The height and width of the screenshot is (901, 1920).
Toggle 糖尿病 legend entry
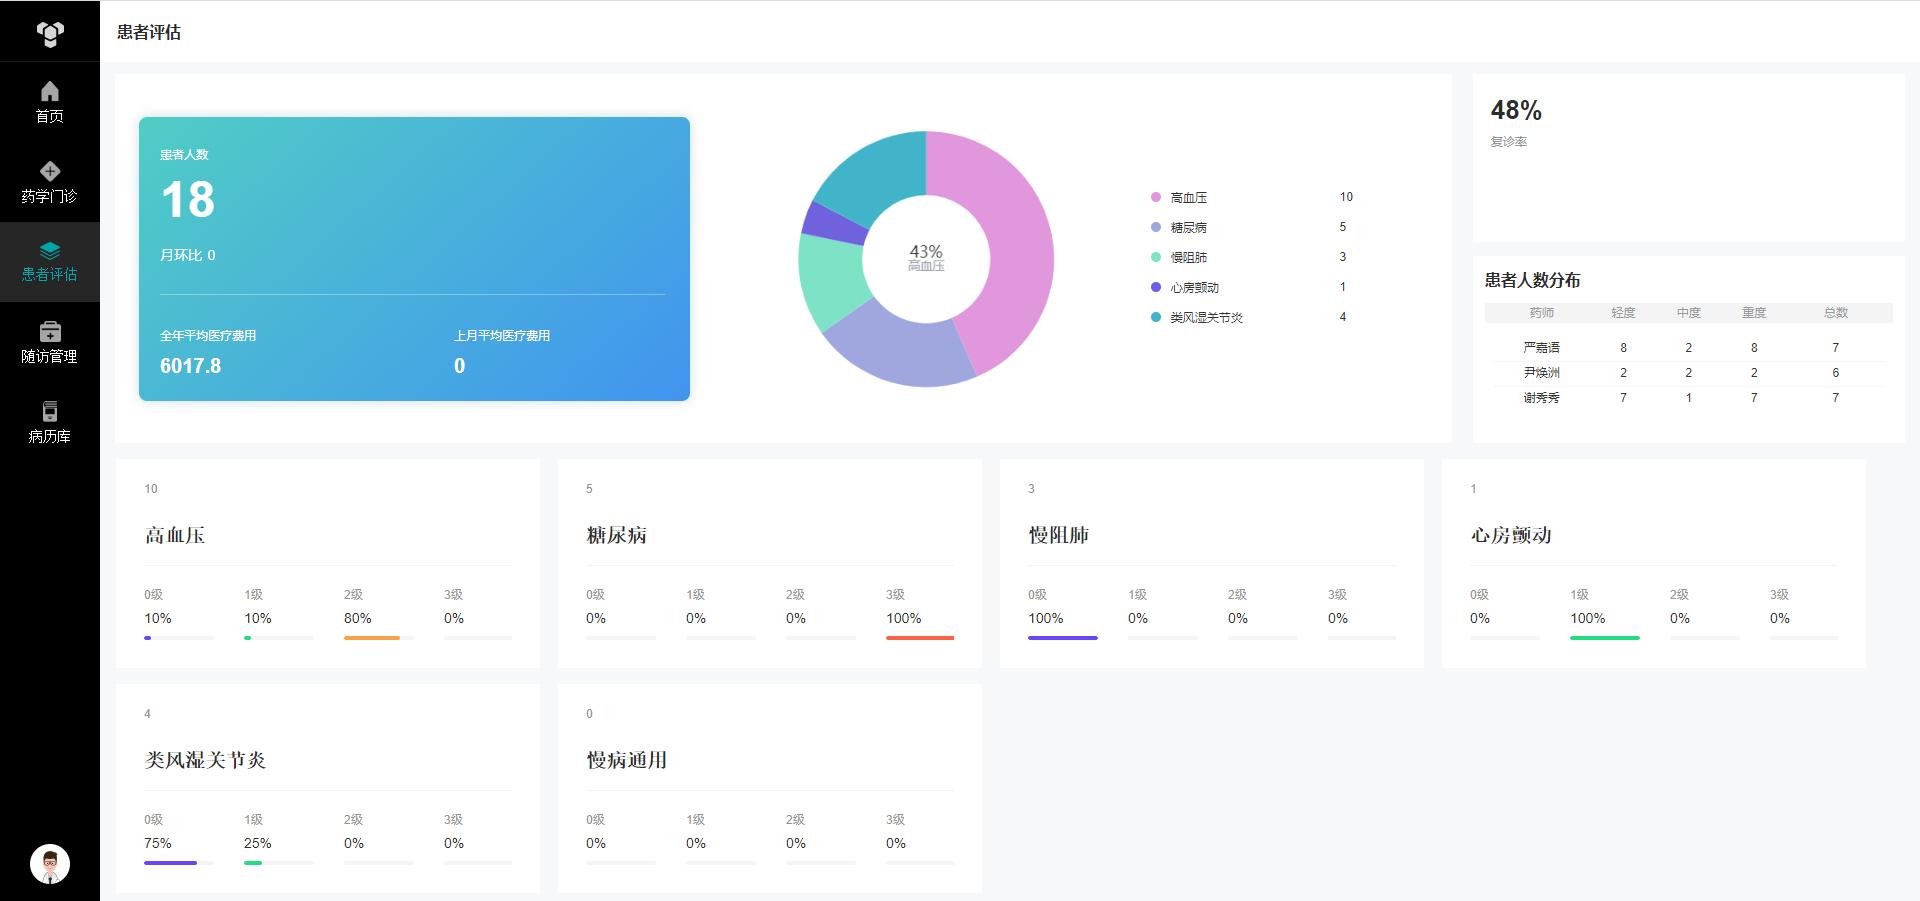1188,228
